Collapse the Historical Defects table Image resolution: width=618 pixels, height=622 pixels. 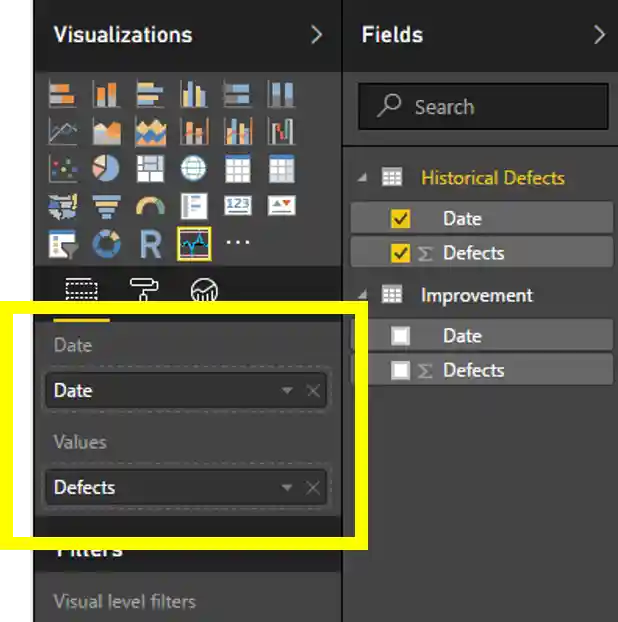tap(362, 178)
